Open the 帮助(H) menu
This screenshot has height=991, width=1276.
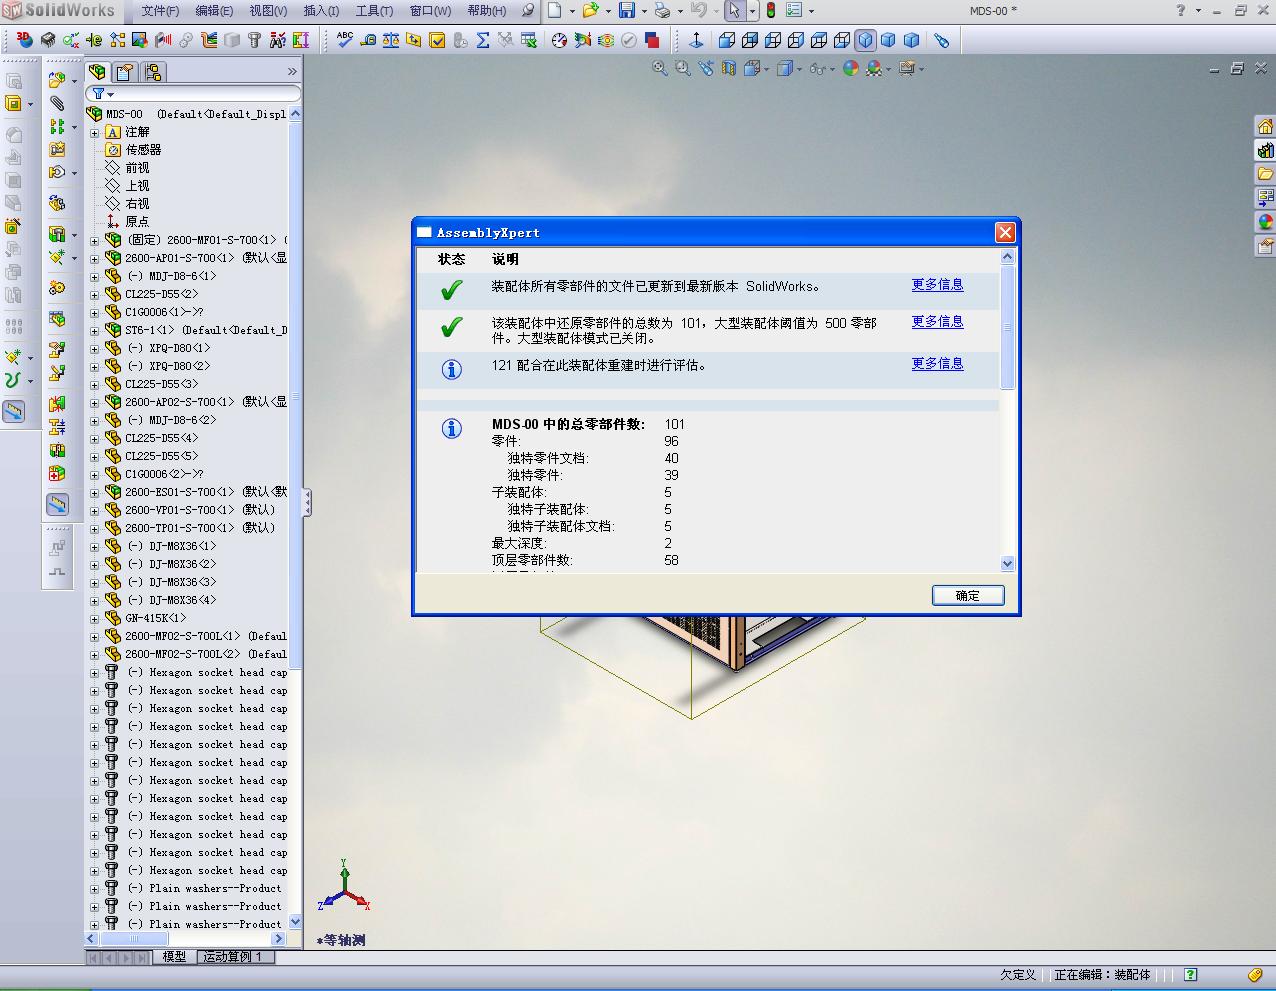pyautogui.click(x=487, y=11)
